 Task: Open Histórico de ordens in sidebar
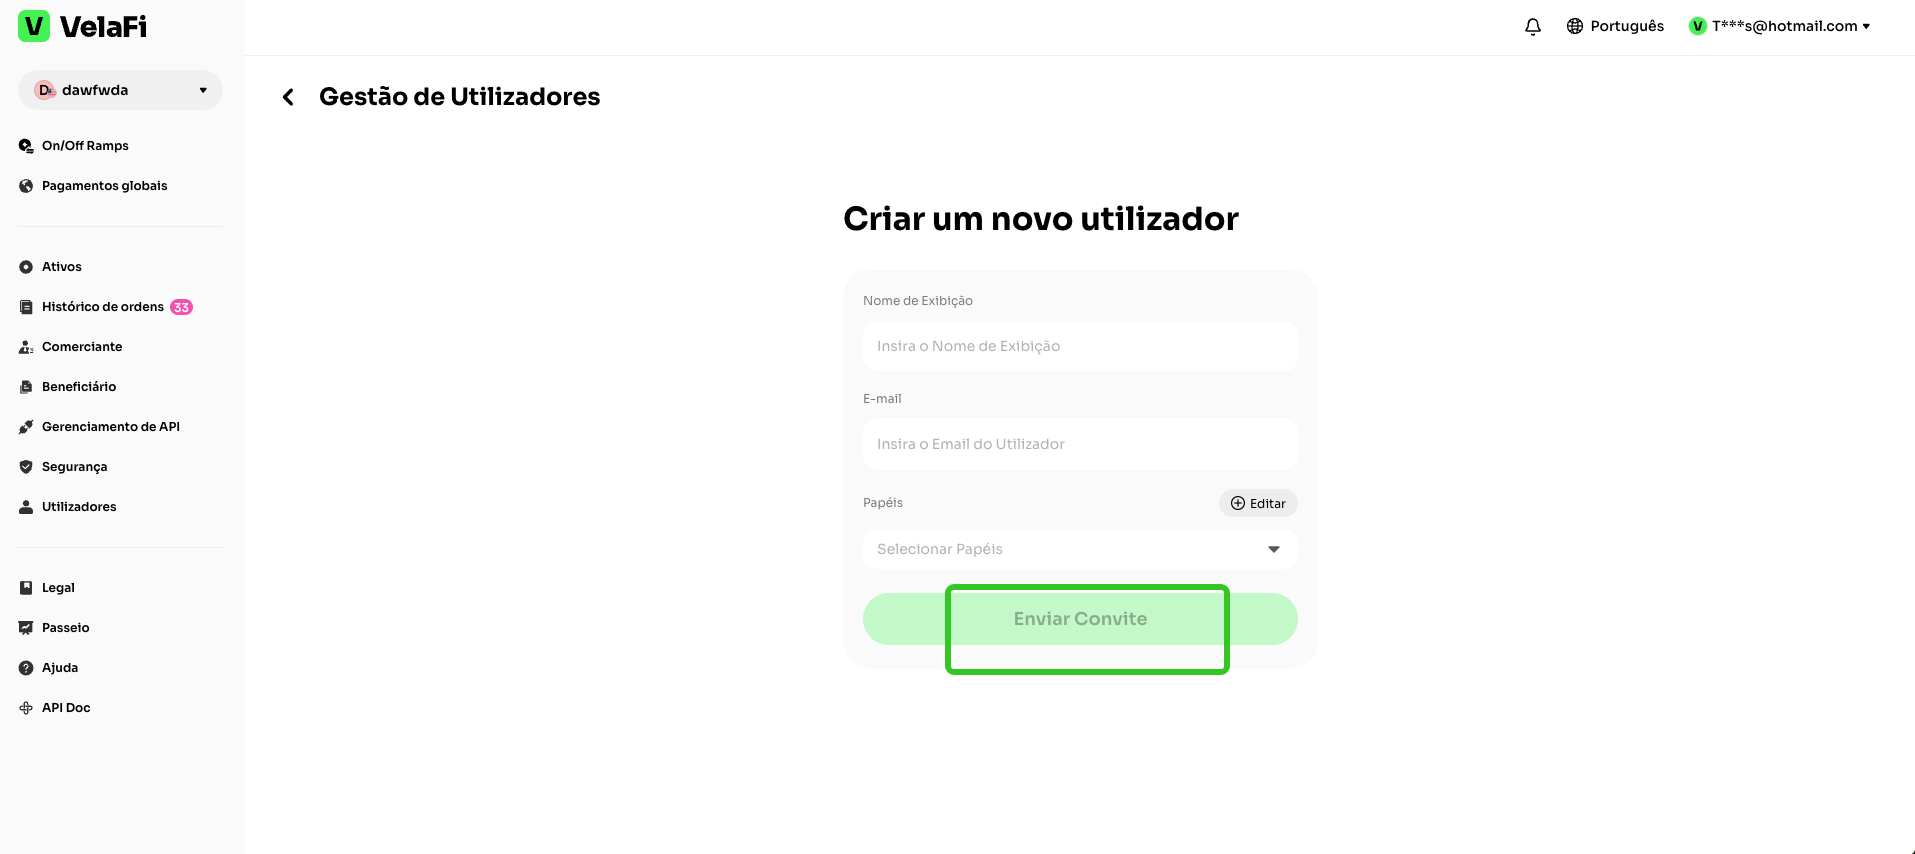pos(102,307)
